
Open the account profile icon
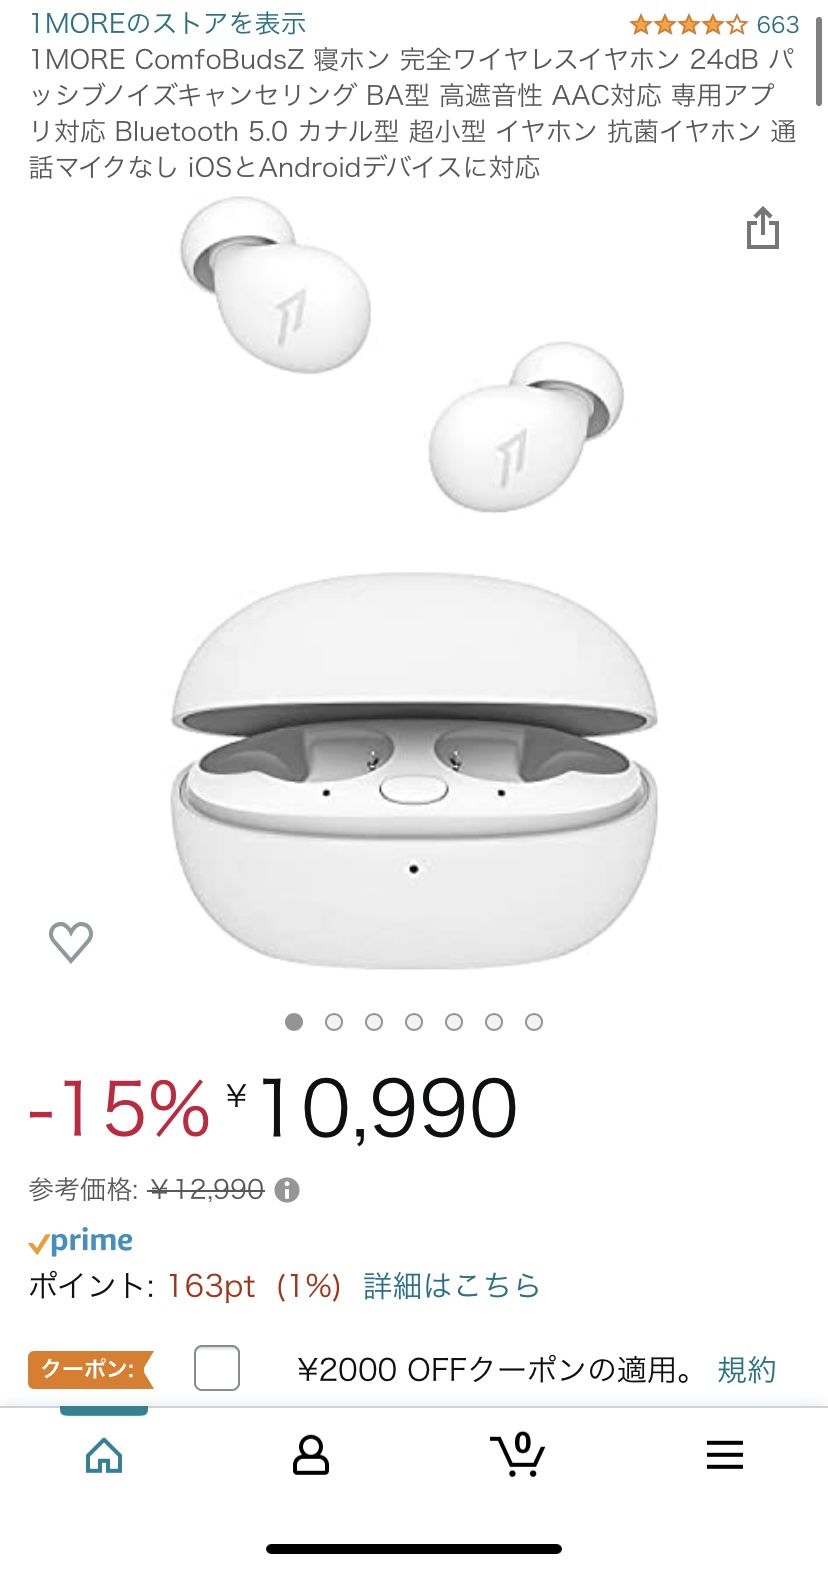[311, 1455]
